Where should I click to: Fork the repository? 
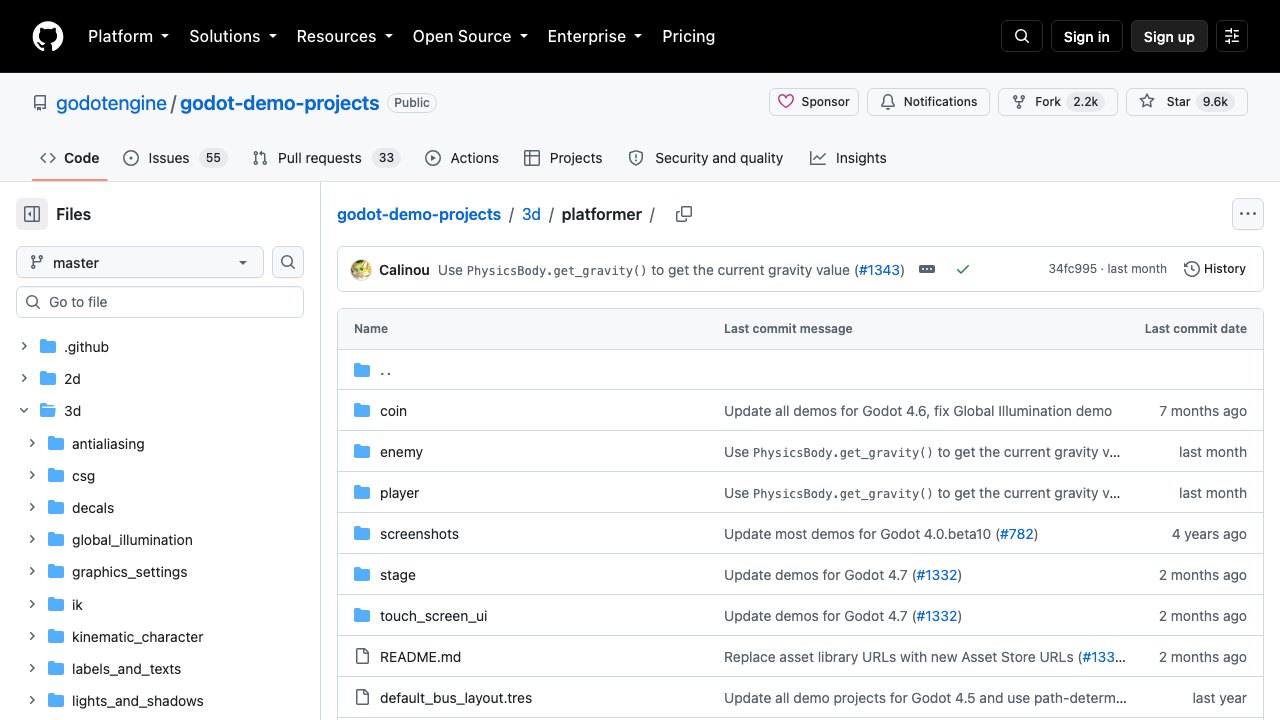click(1058, 102)
